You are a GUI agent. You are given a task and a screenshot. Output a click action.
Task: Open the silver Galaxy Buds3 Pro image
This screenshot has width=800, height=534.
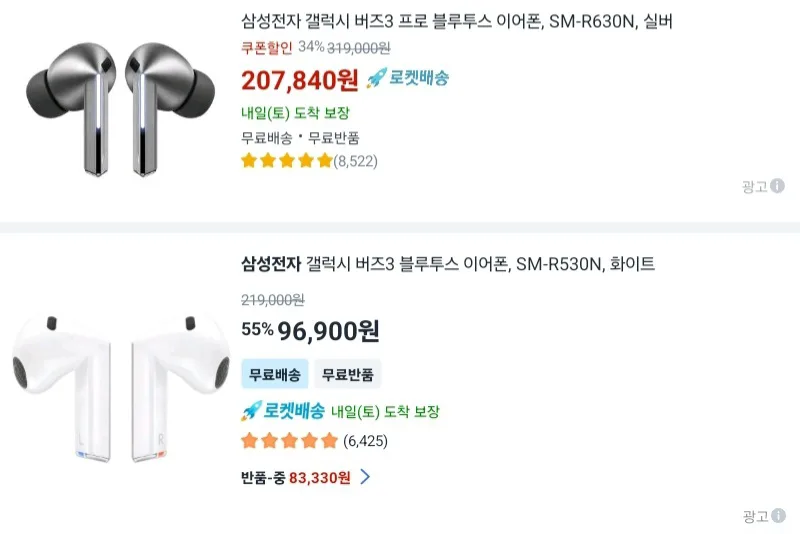coord(120,109)
